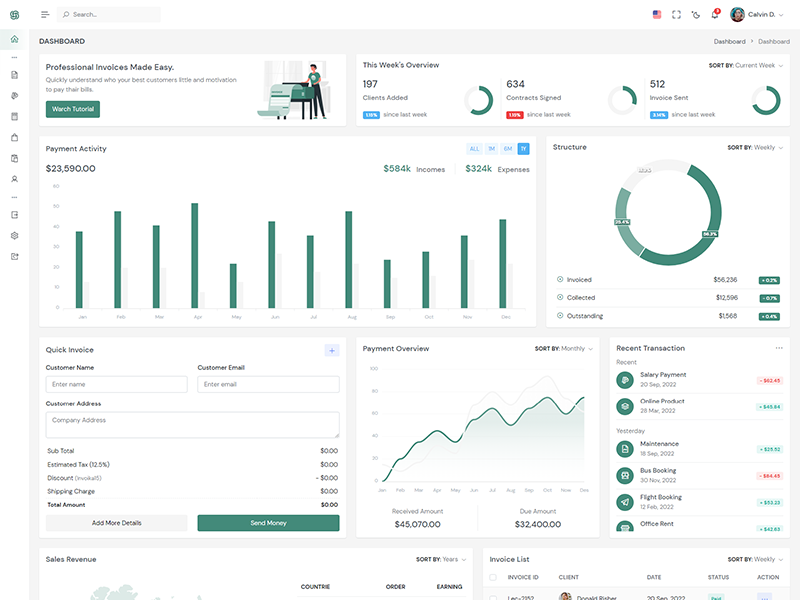
Task: Open the Calvin D. profile dropdown
Action: [759, 14]
